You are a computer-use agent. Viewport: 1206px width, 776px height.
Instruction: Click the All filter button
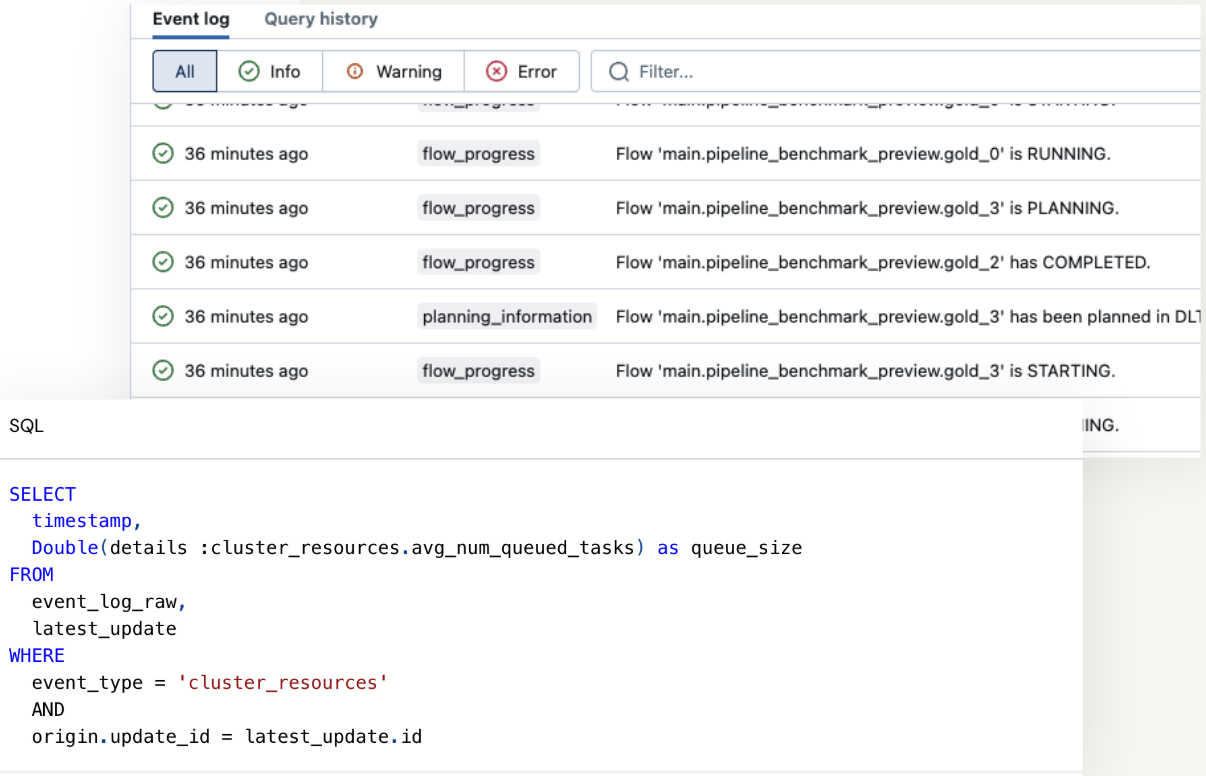(x=184, y=71)
